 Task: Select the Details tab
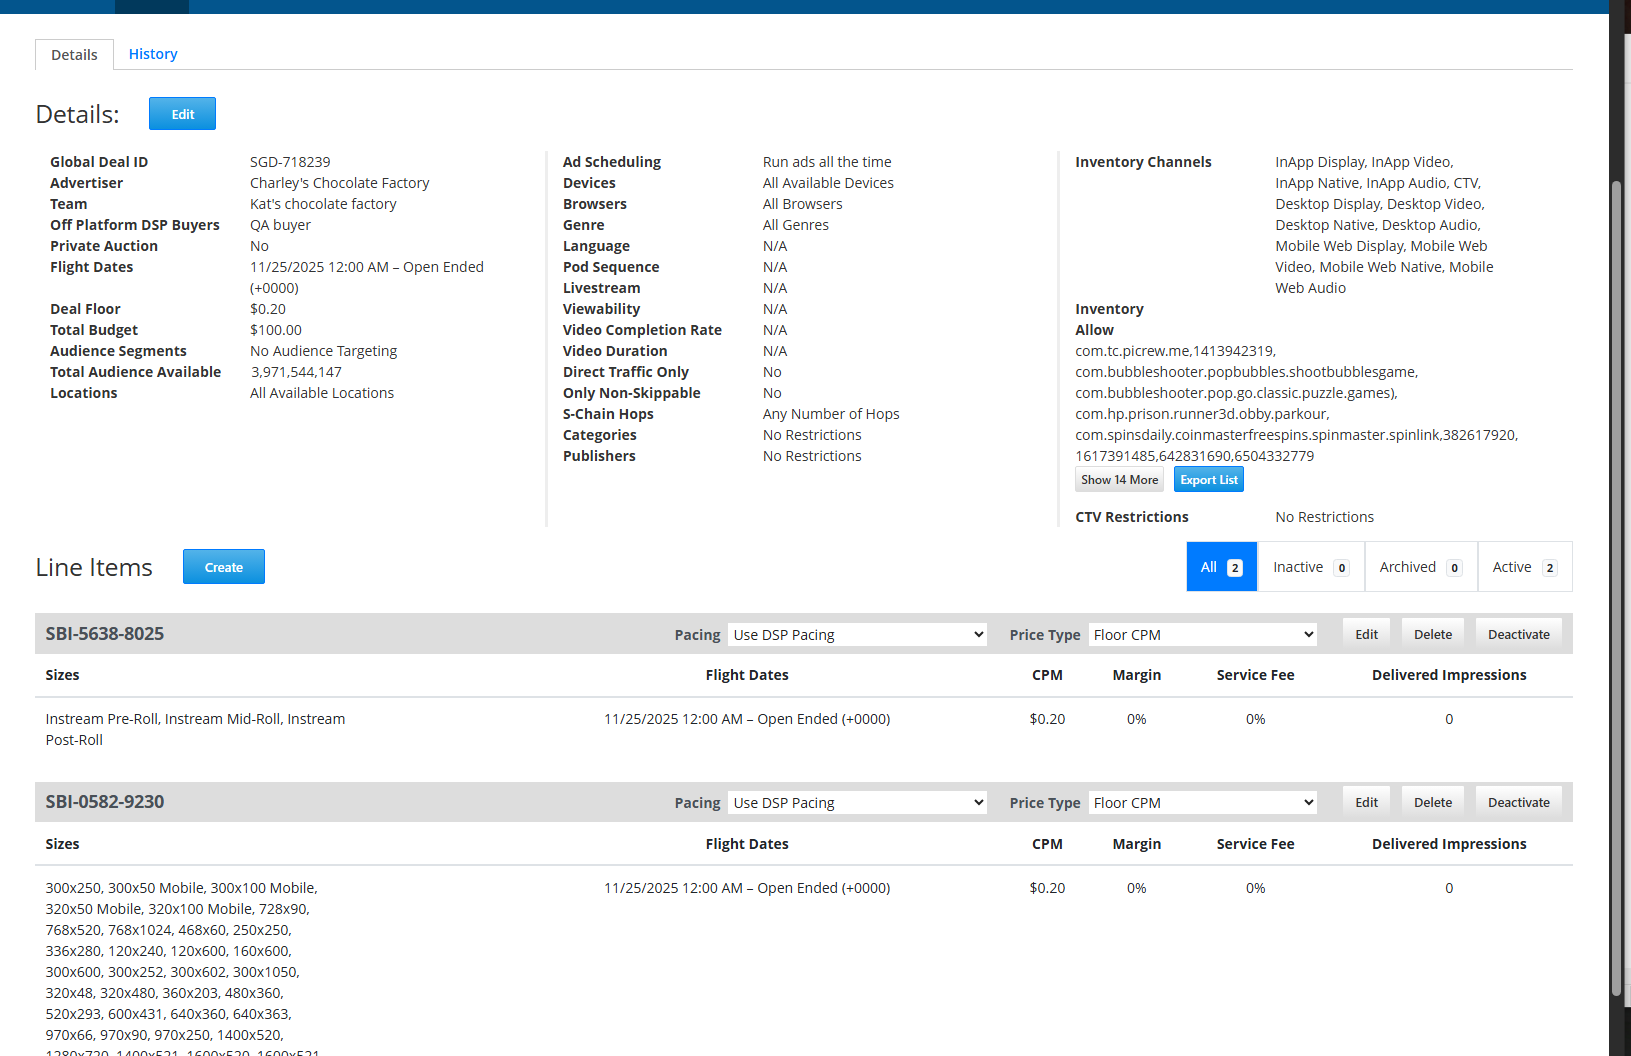click(74, 55)
